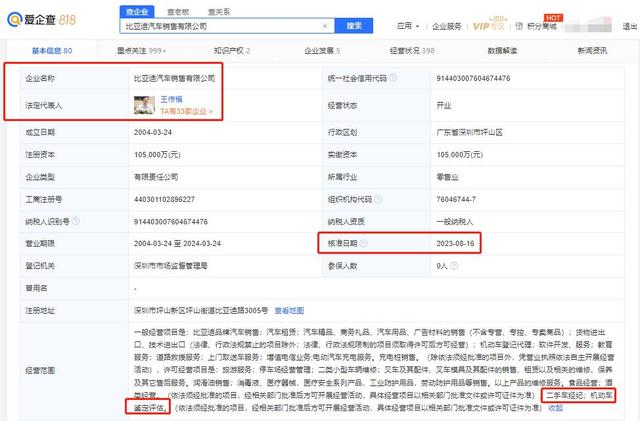
Task: Select 工商注册号 value 440301102896227
Action: point(164,199)
